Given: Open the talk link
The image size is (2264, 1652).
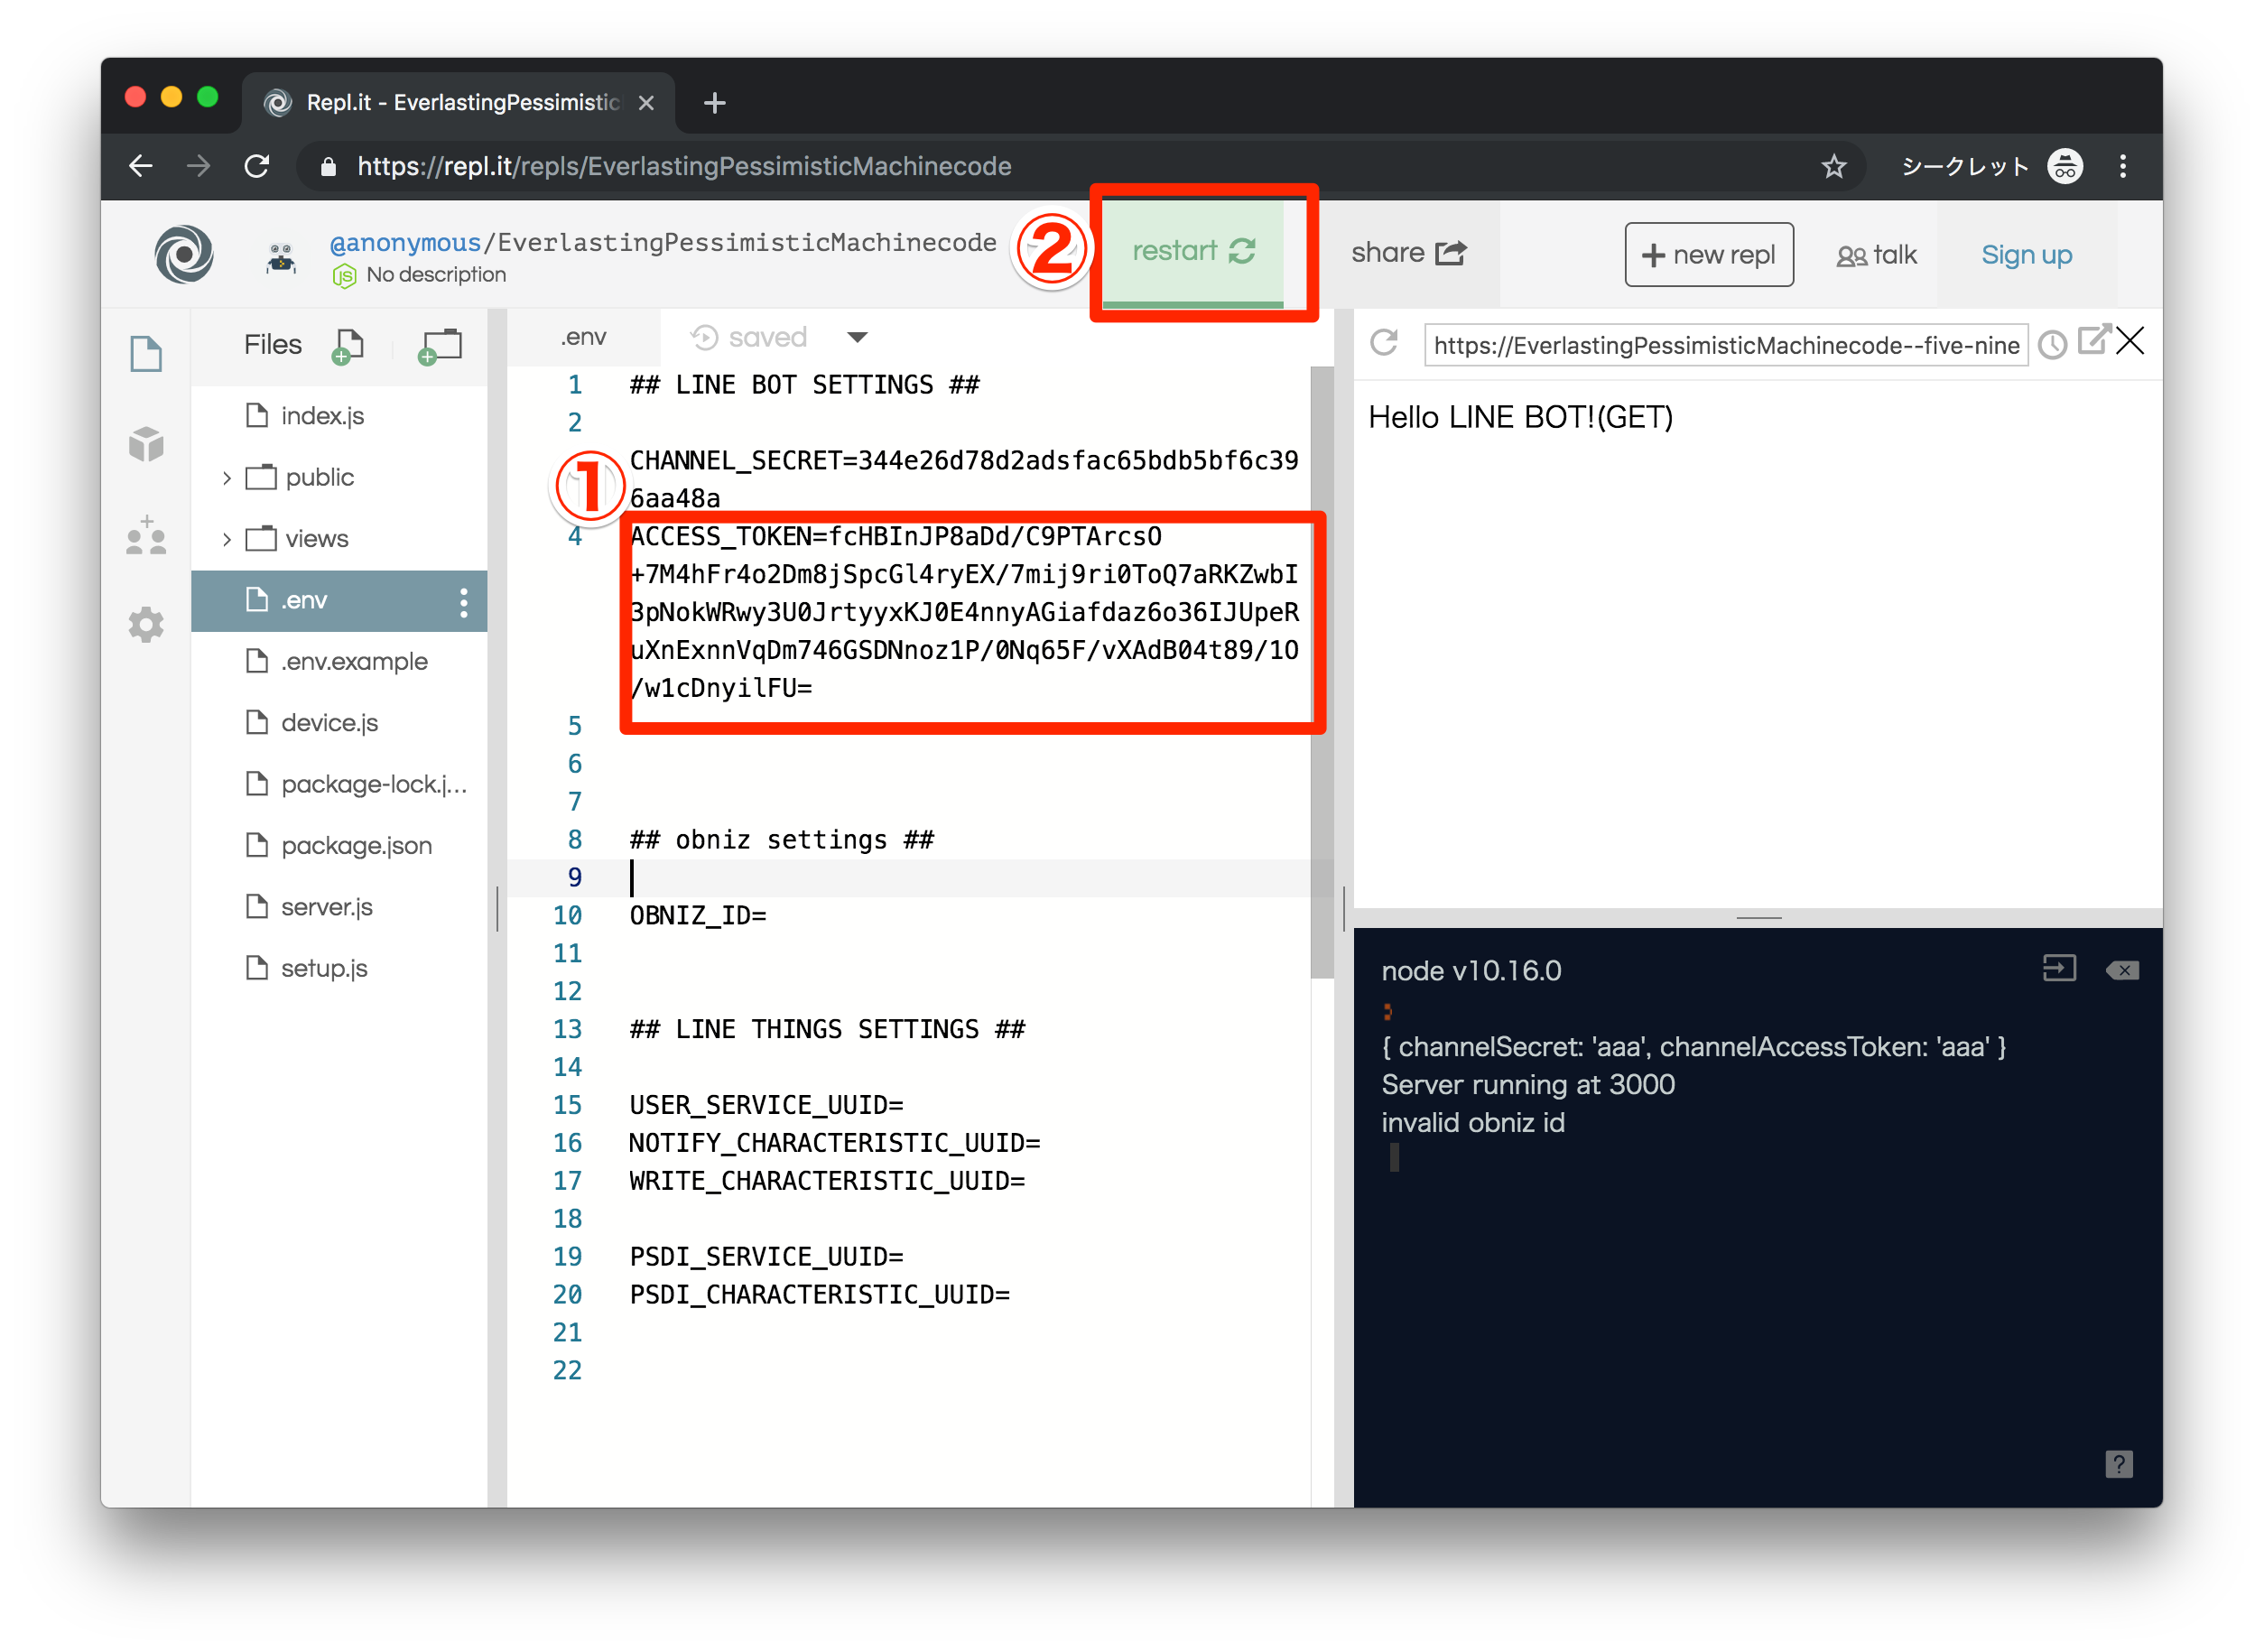Looking at the screenshot, I should coord(1877,256).
